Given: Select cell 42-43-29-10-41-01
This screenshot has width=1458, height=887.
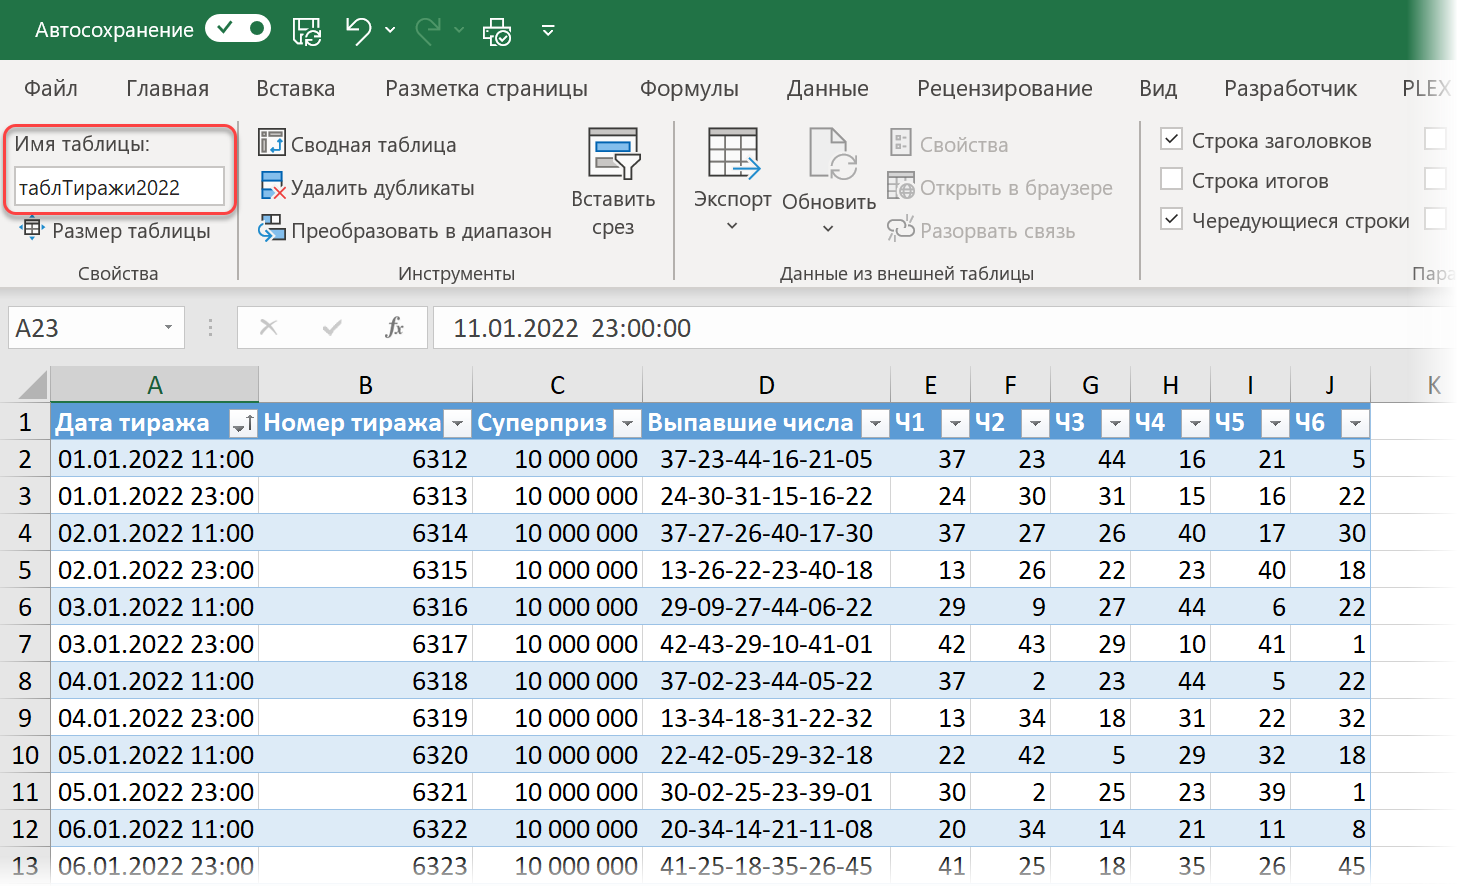Looking at the screenshot, I should click(x=766, y=644).
